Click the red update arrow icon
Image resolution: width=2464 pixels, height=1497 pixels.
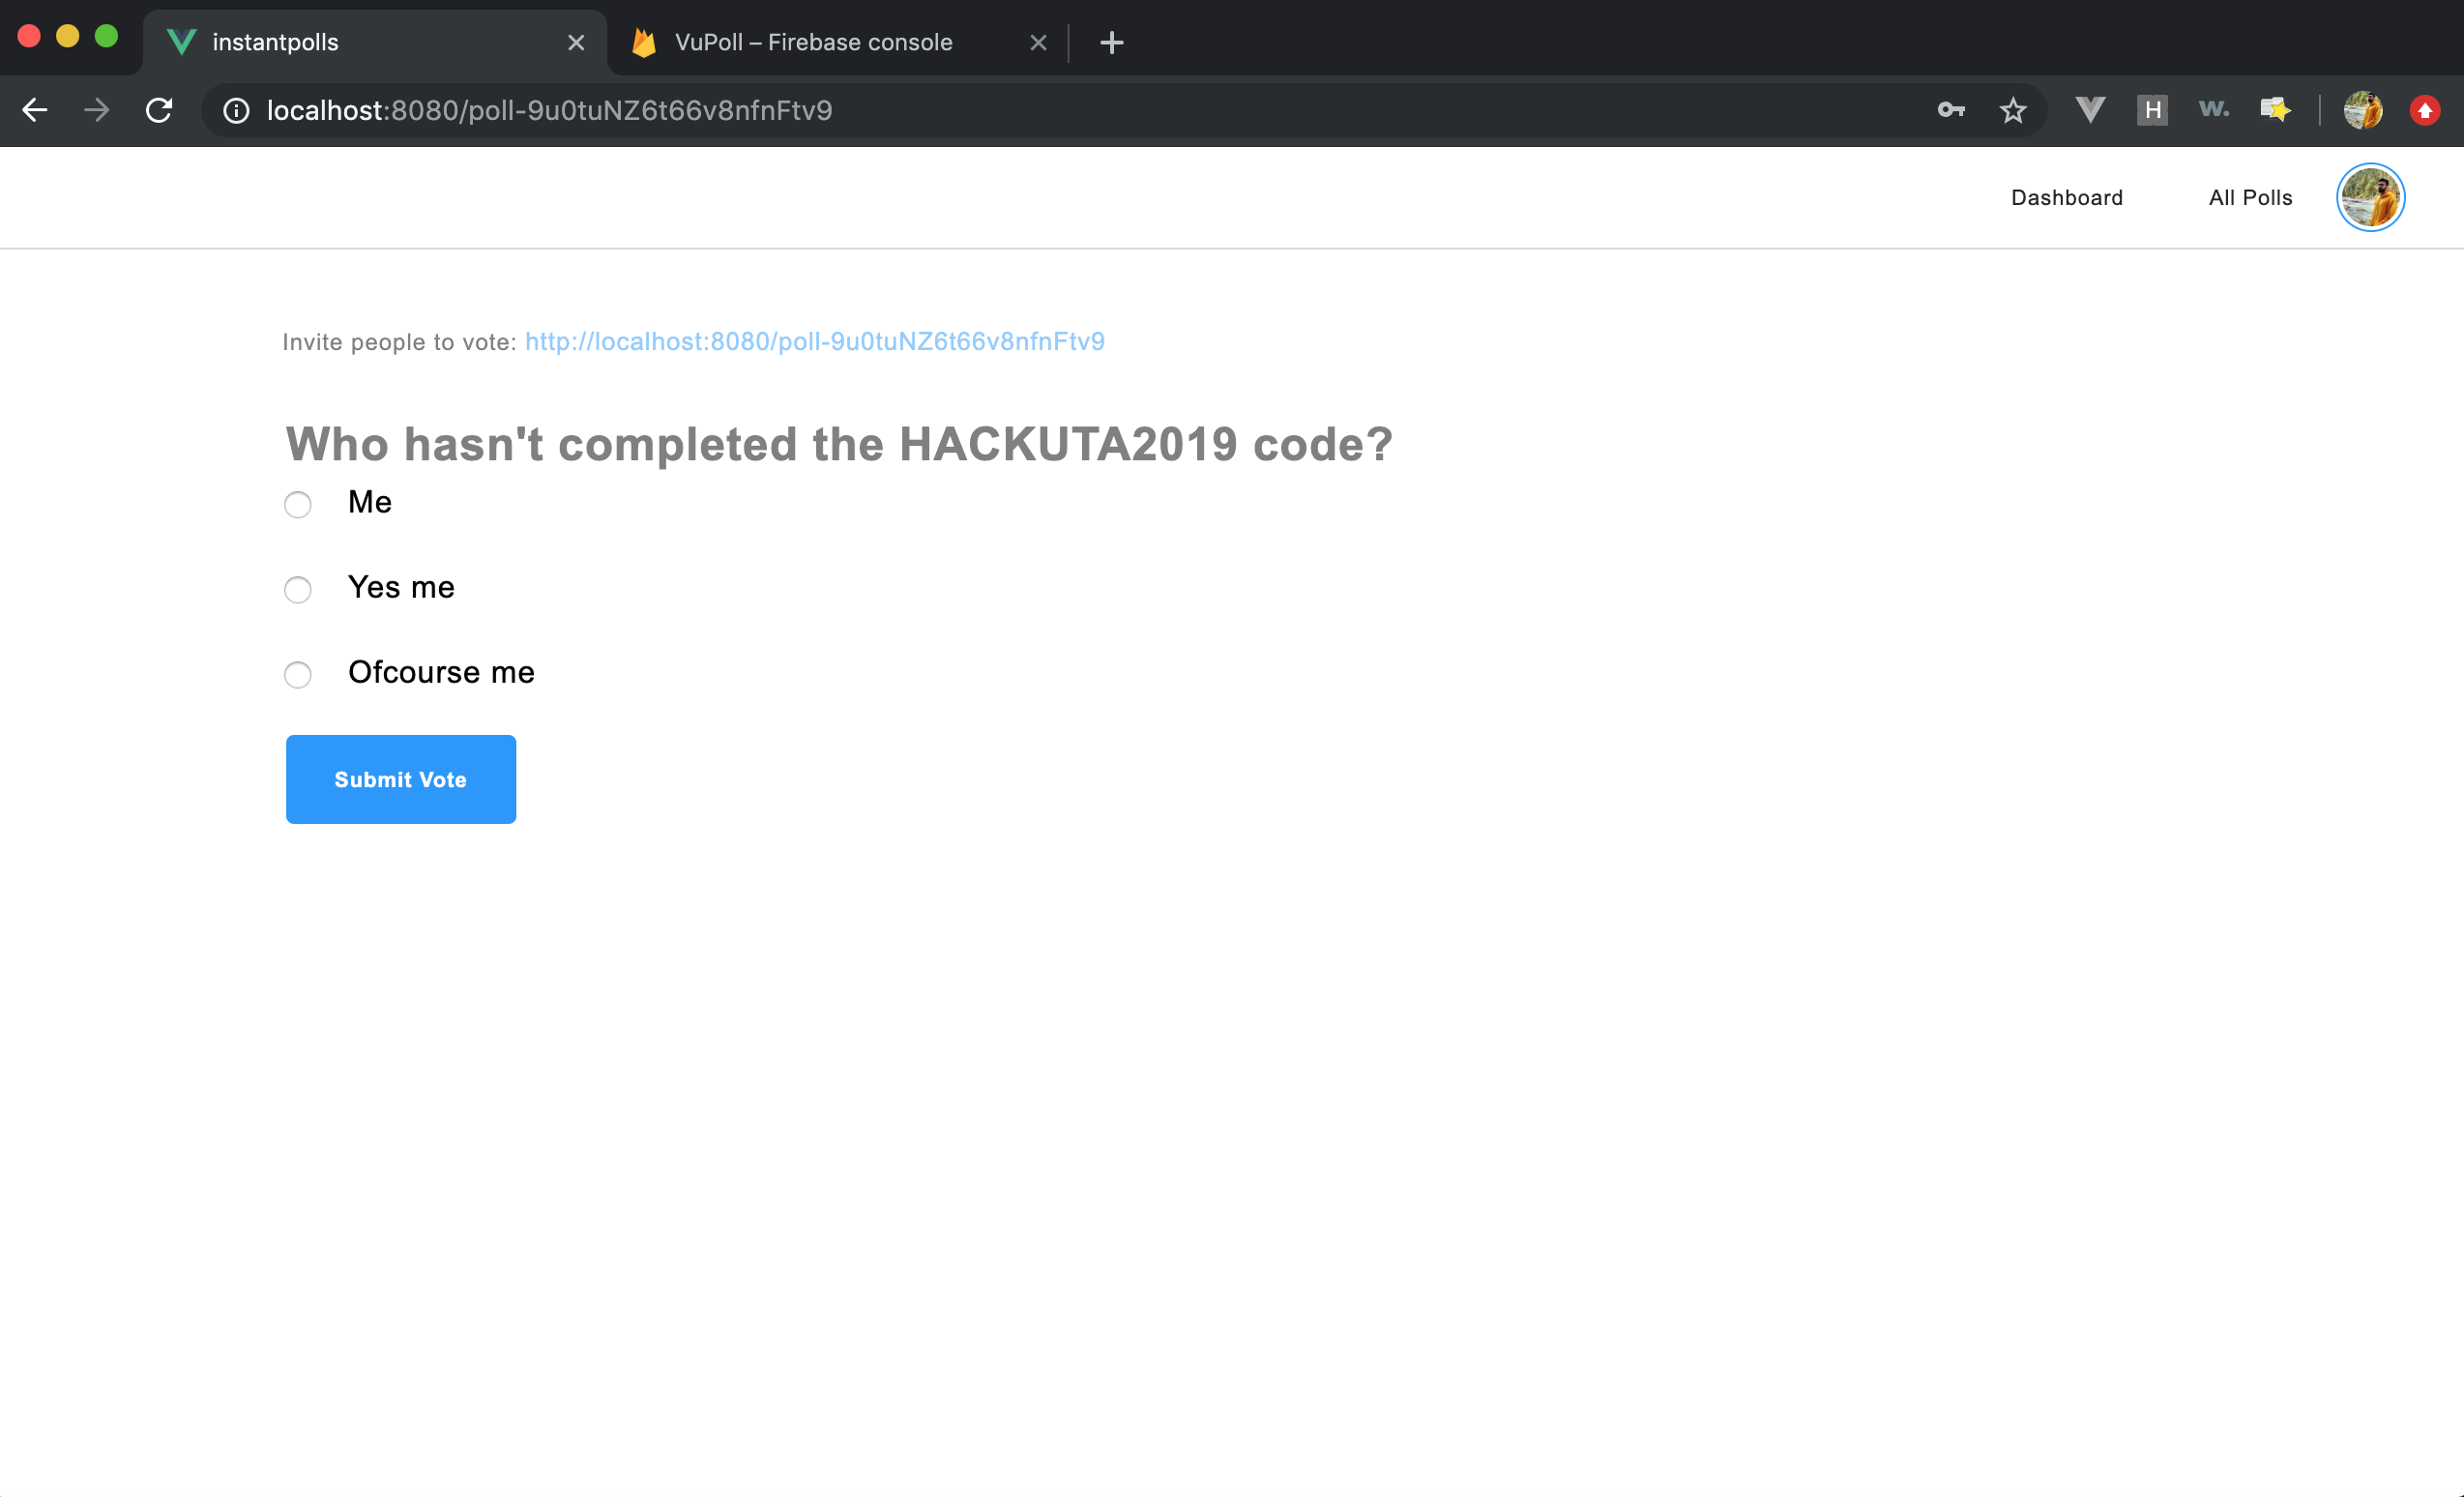pyautogui.click(x=2424, y=110)
